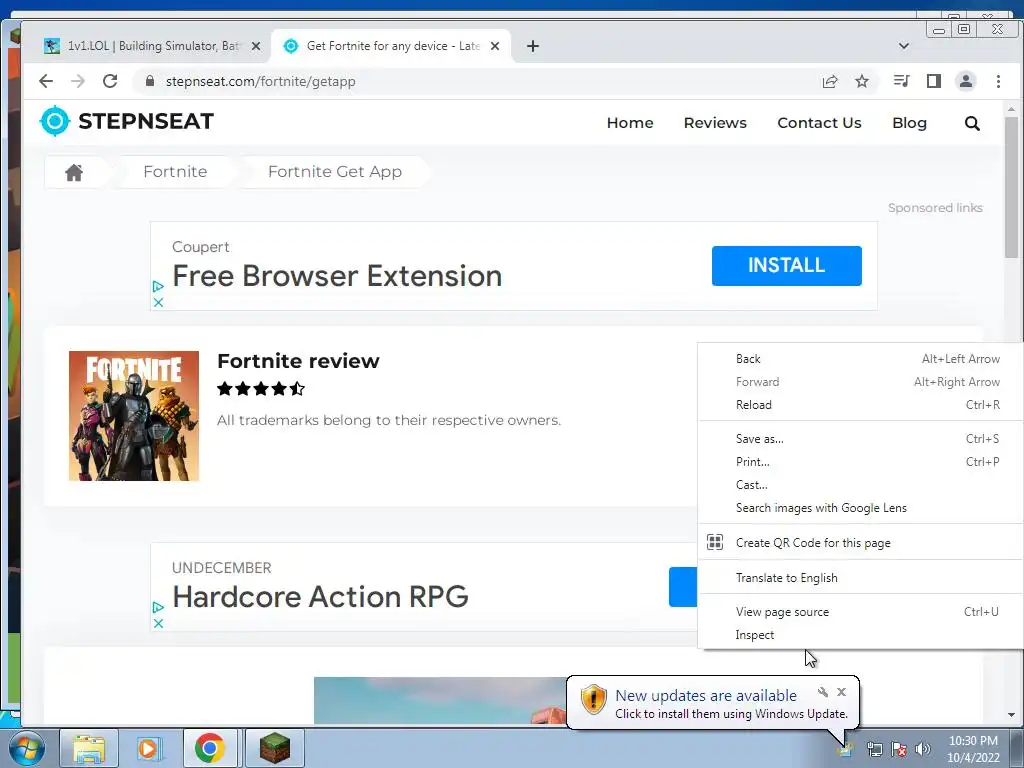Open the Windows Start button
1024x768 pixels.
point(27,748)
